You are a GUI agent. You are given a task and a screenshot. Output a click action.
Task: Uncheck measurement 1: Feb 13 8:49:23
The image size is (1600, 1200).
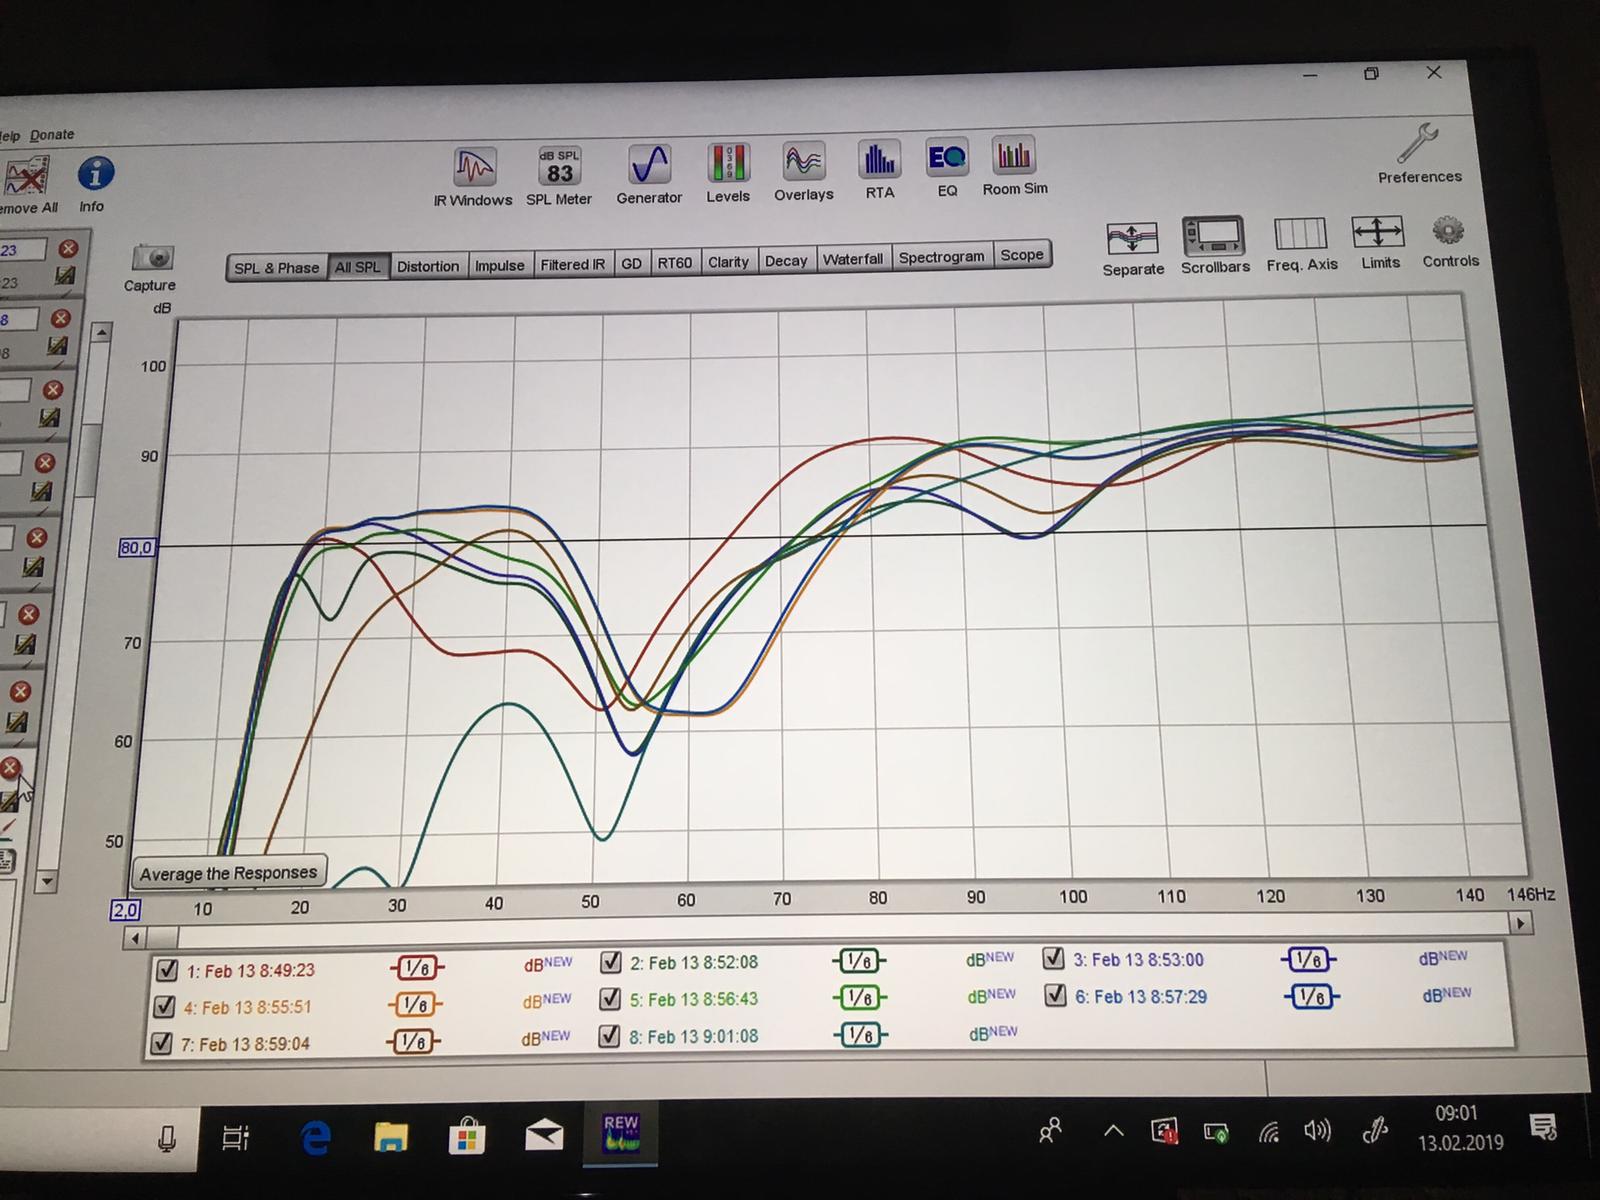click(167, 970)
